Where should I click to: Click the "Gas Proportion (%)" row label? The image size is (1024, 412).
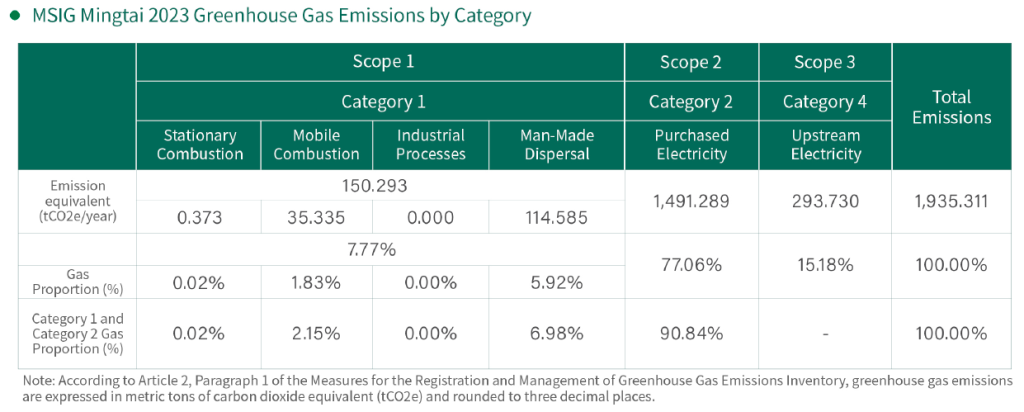coord(77,283)
